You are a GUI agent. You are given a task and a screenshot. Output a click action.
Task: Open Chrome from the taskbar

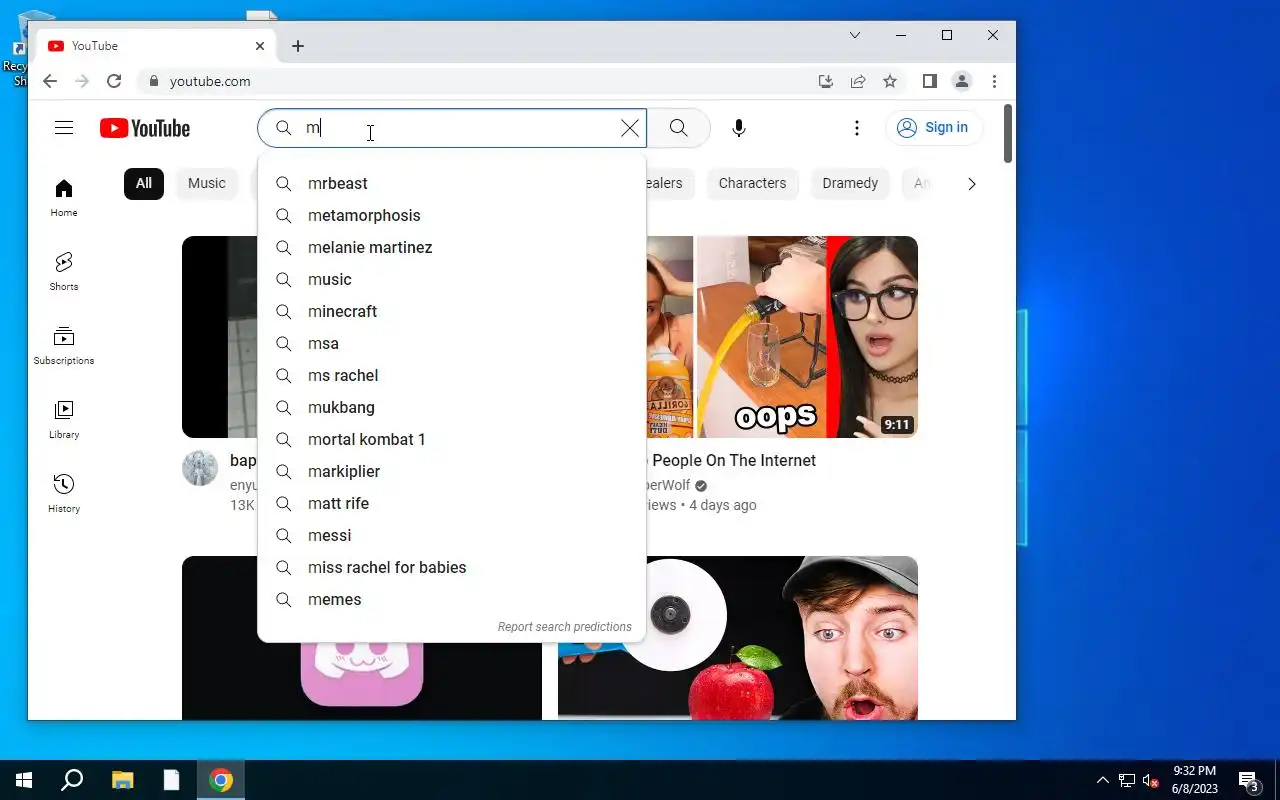tap(221, 780)
